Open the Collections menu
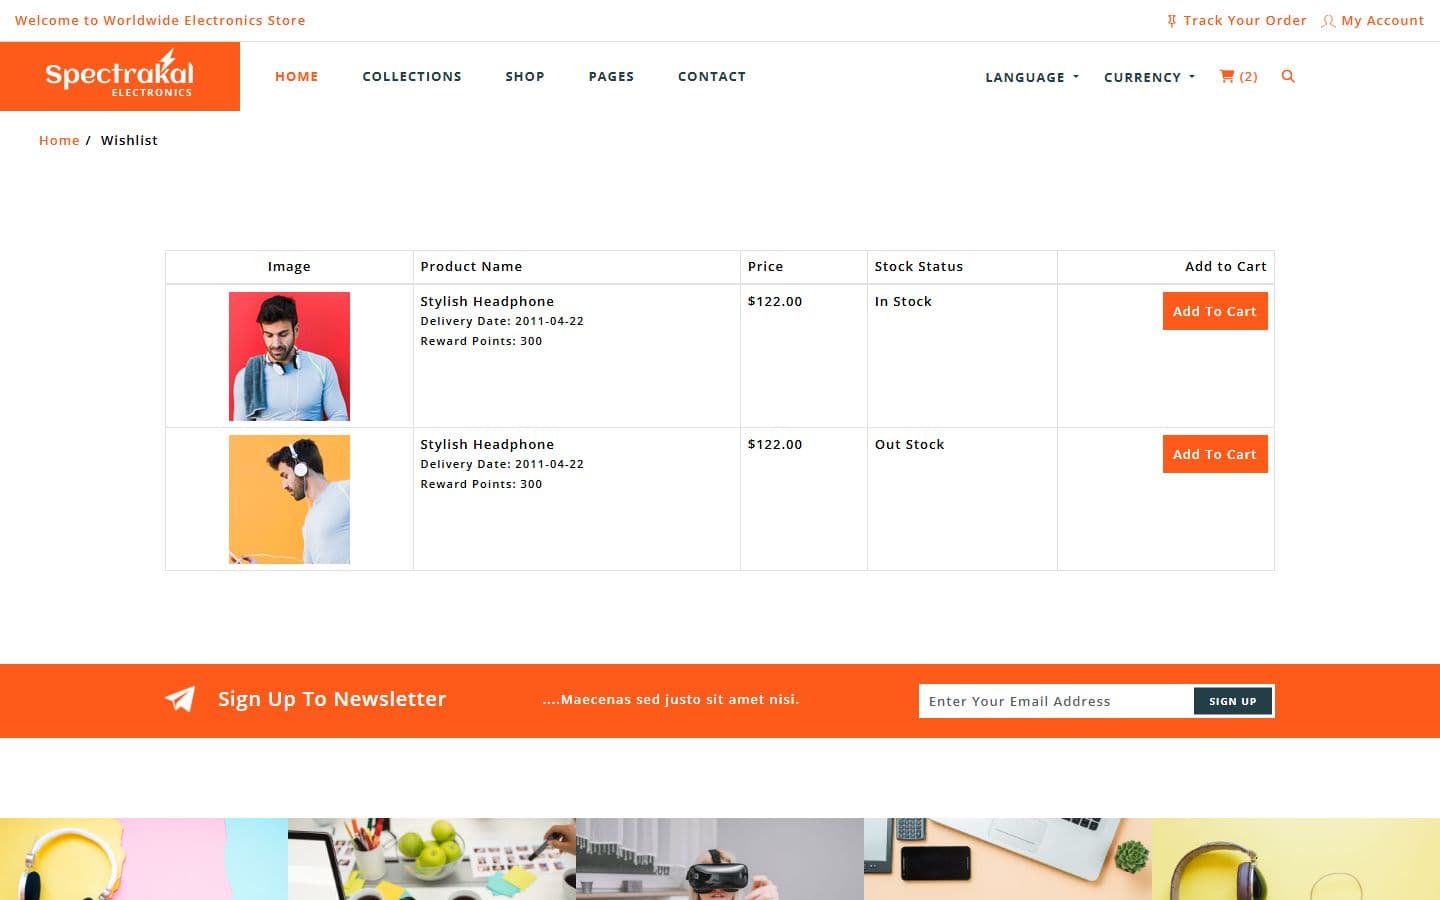This screenshot has height=900, width=1440. coord(412,76)
